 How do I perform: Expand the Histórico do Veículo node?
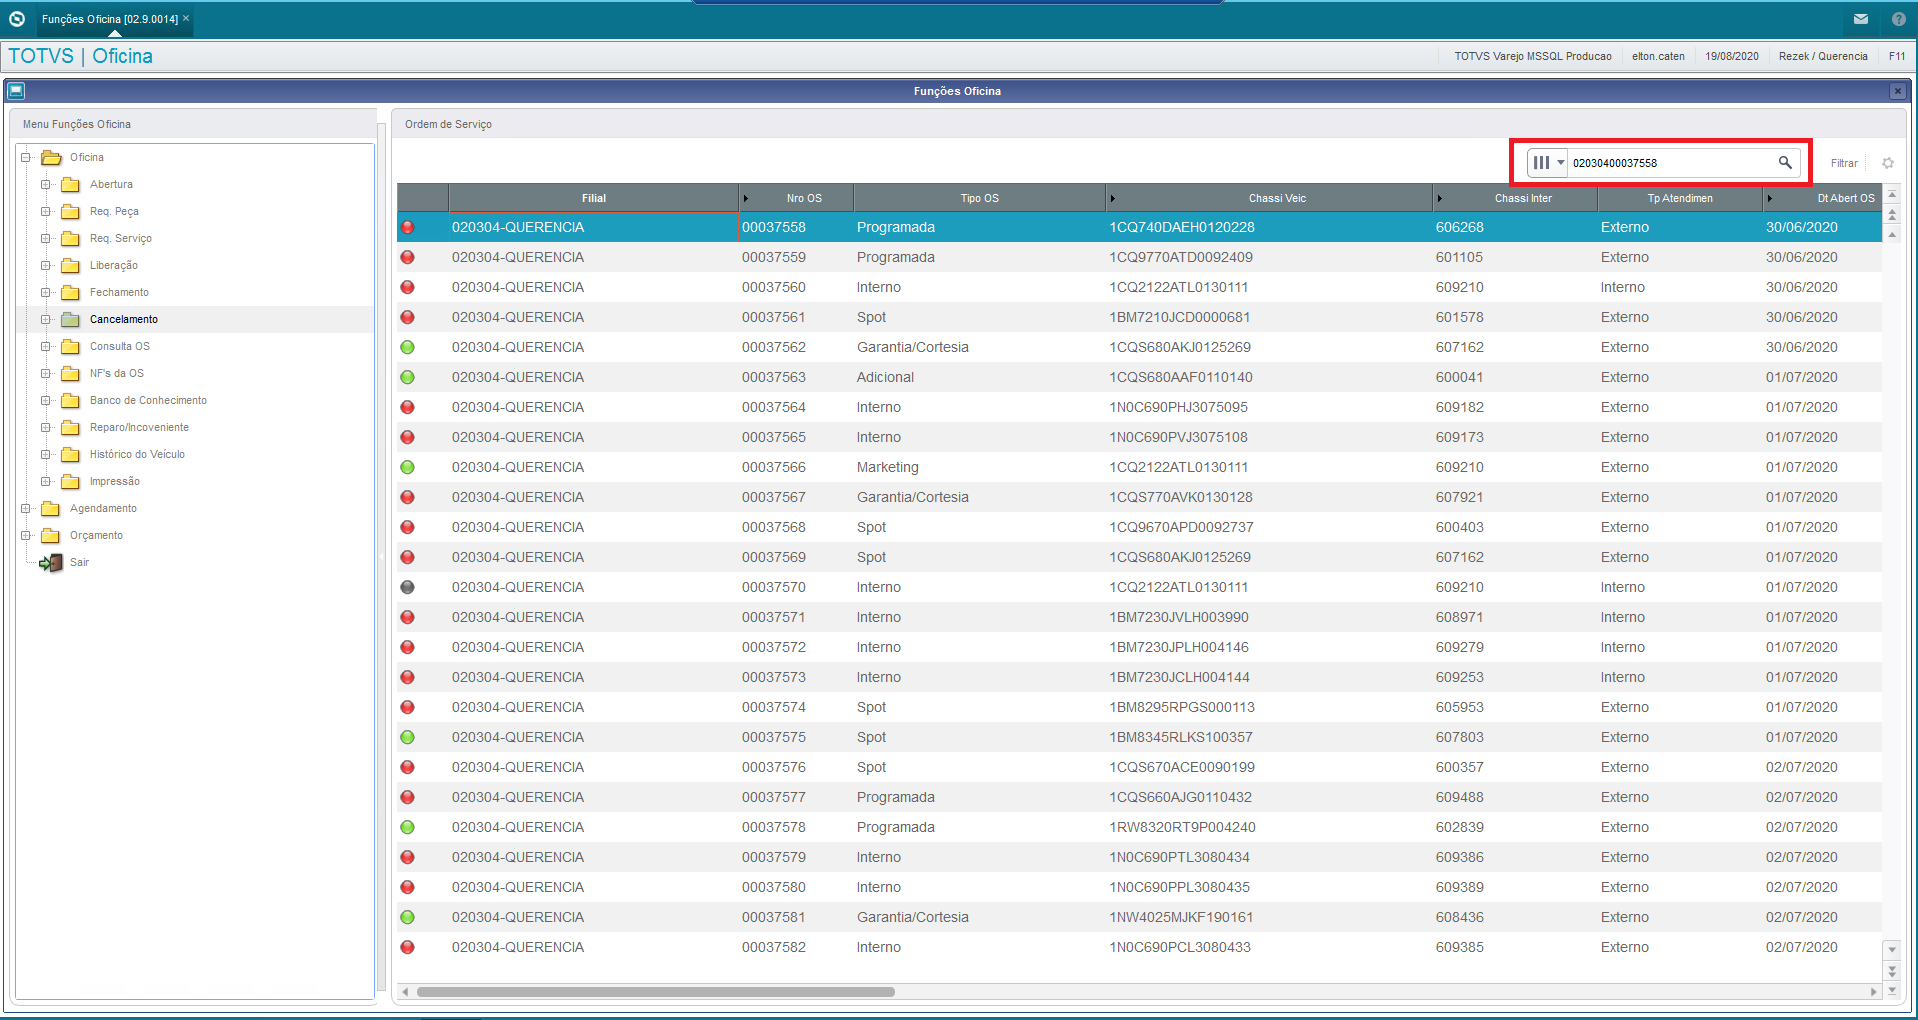point(46,454)
